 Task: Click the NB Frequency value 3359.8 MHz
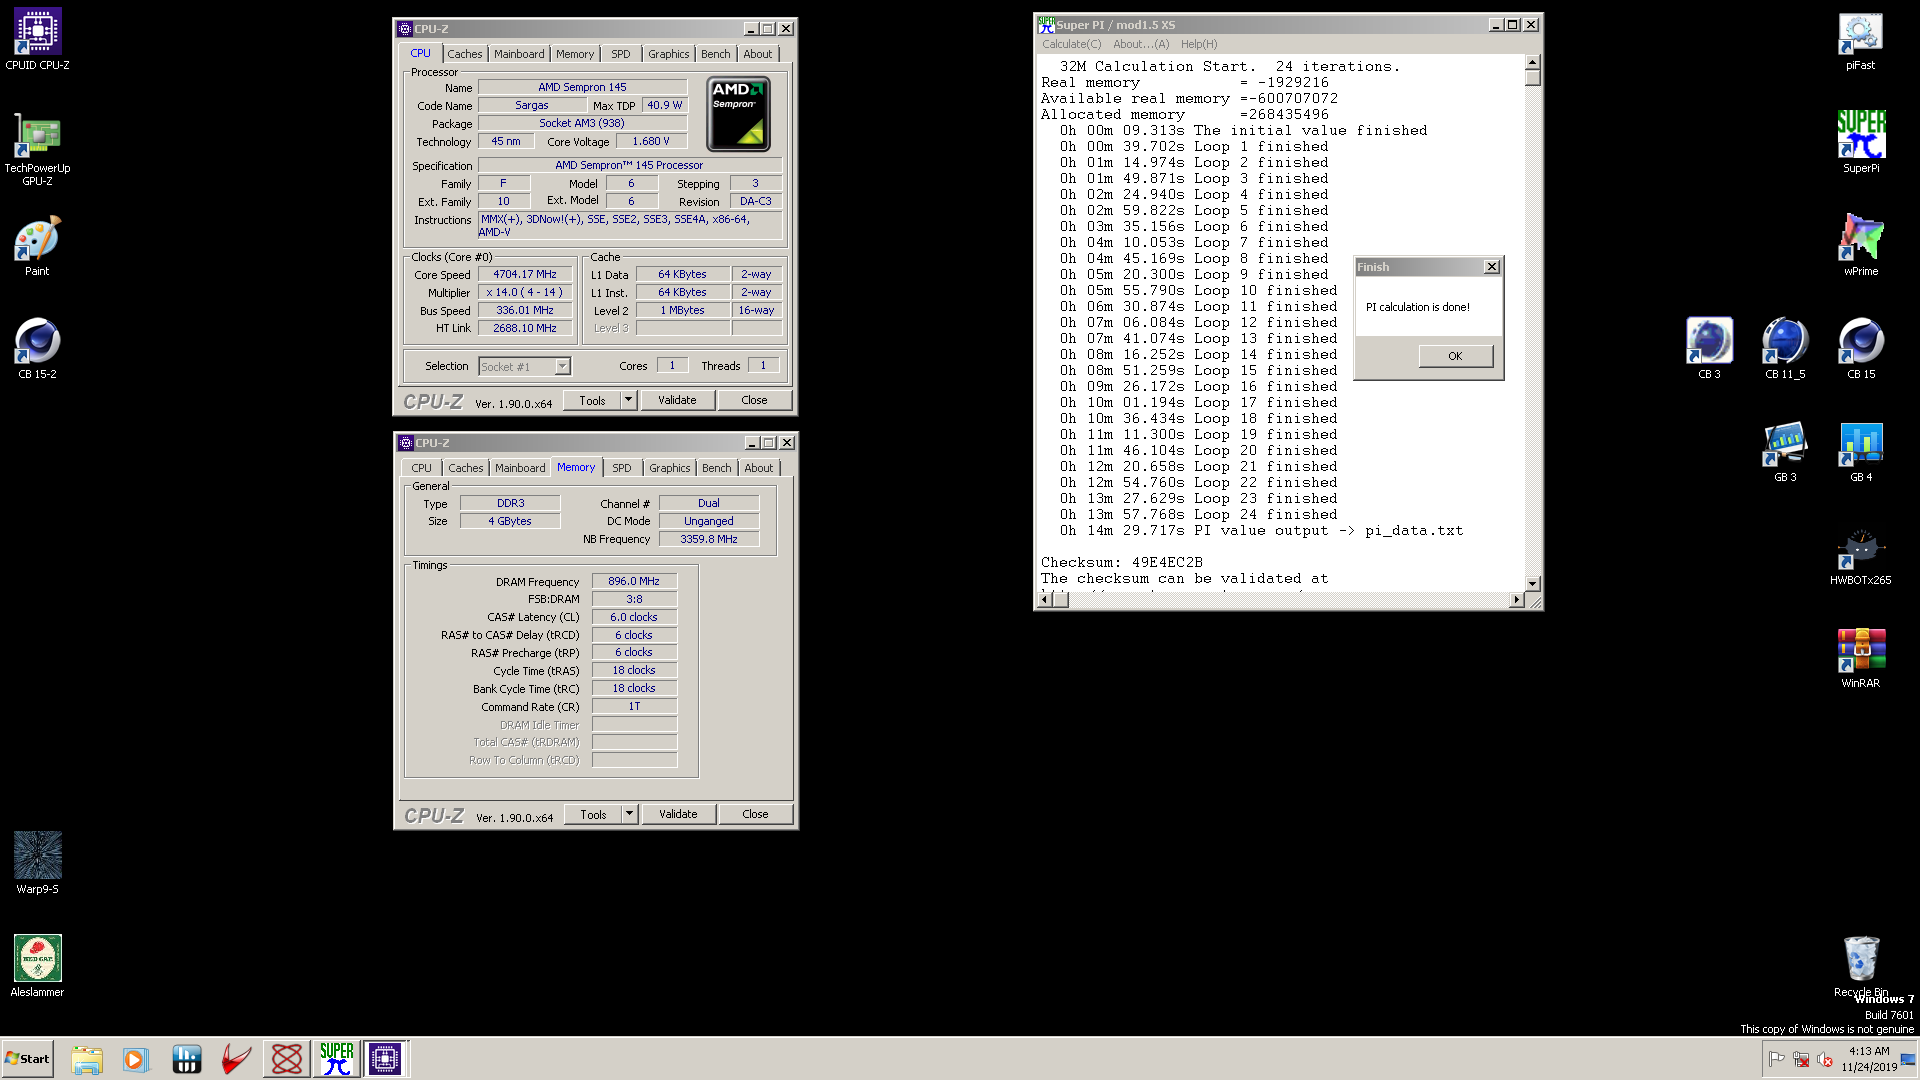pos(709,539)
